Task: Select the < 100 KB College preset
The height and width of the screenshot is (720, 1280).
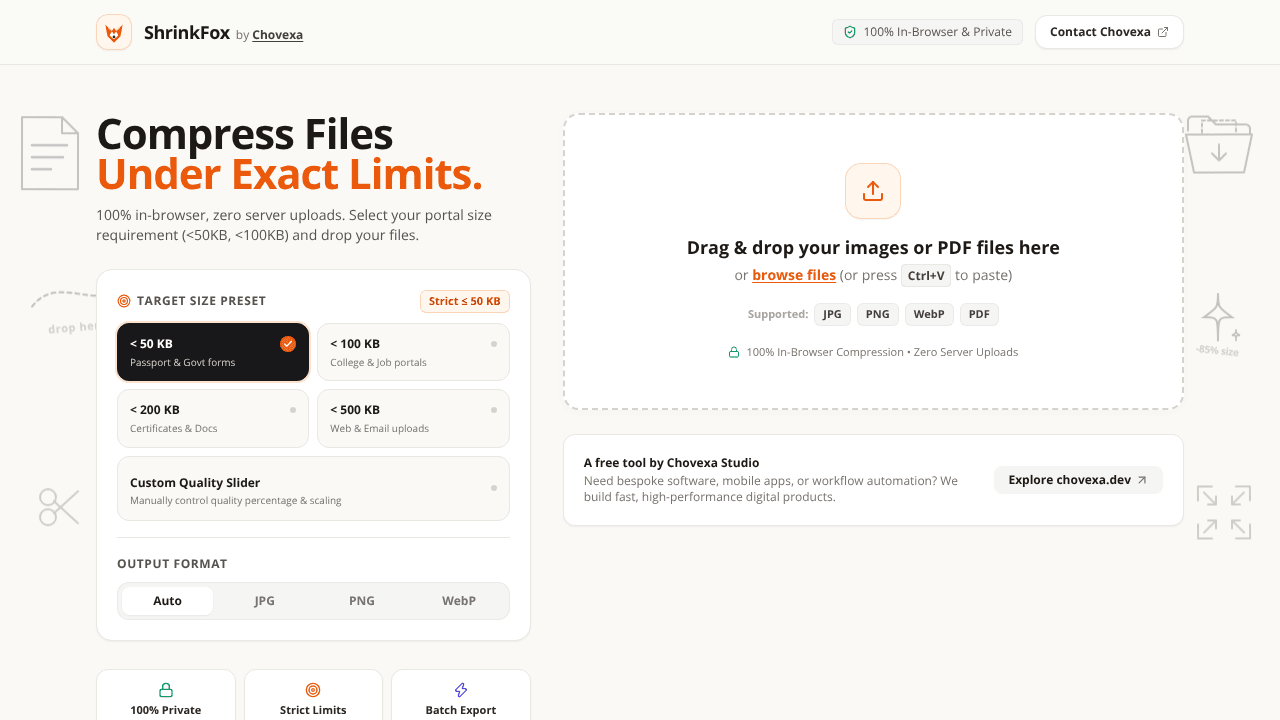Action: (x=413, y=352)
